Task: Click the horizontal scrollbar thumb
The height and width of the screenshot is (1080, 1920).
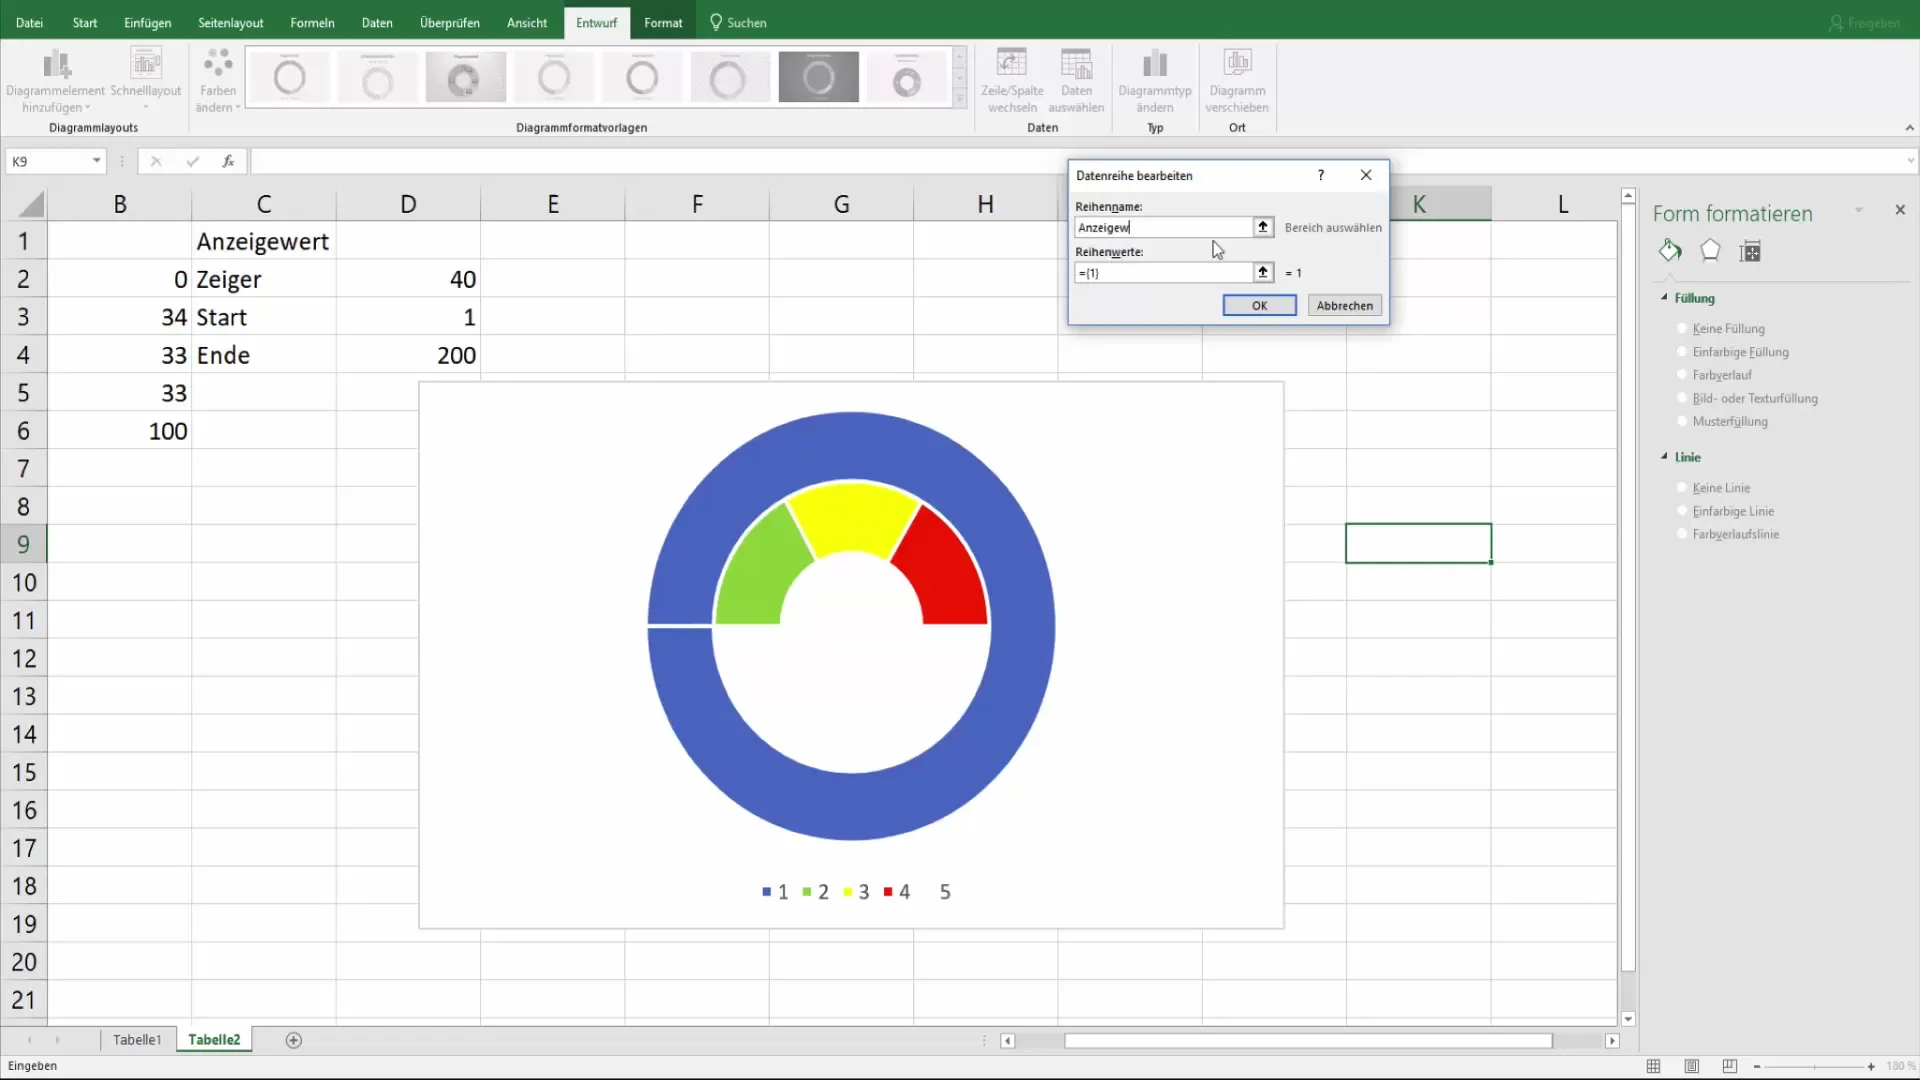Action: pyautogui.click(x=1308, y=1041)
